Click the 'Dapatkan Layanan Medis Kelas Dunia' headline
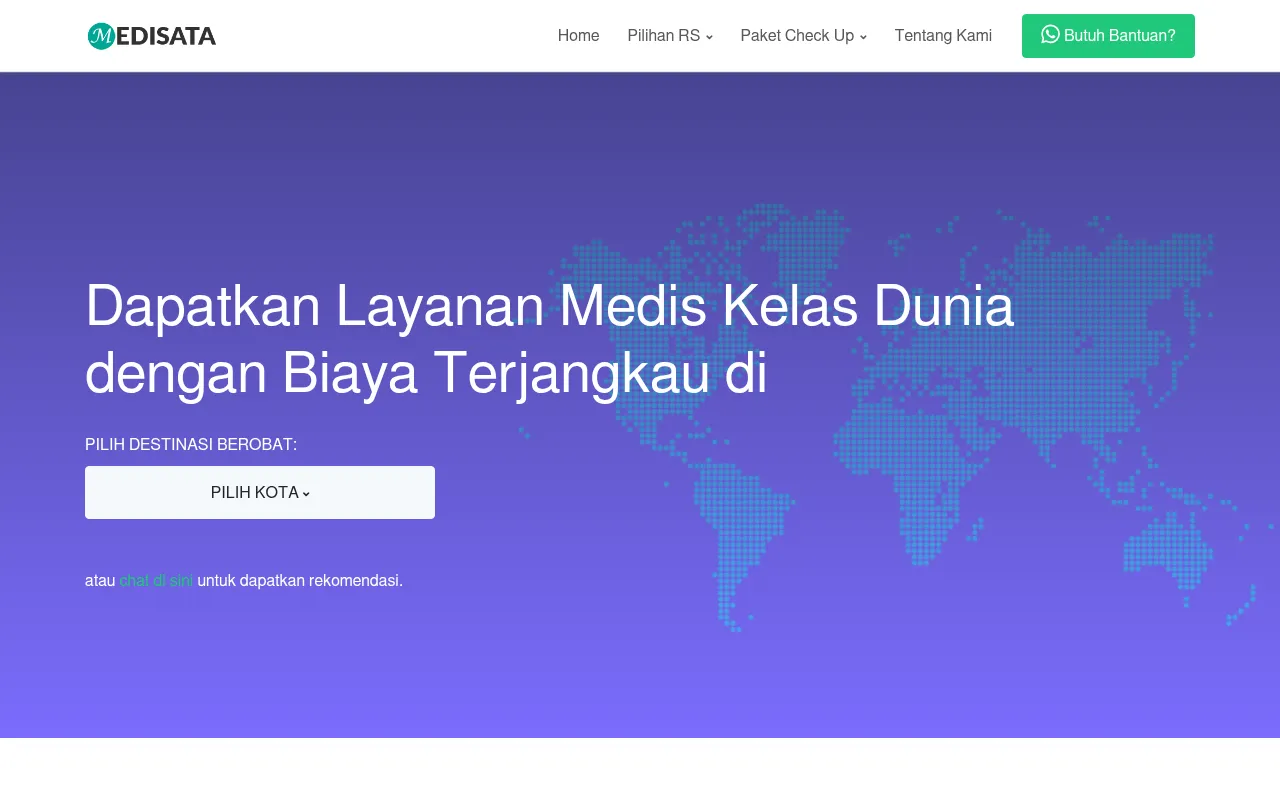Image resolution: width=1280 pixels, height=800 pixels. point(550,306)
